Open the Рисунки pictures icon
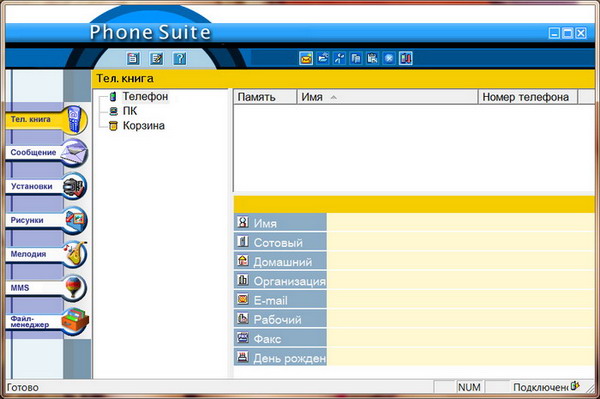The image size is (600, 399). click(x=75, y=220)
